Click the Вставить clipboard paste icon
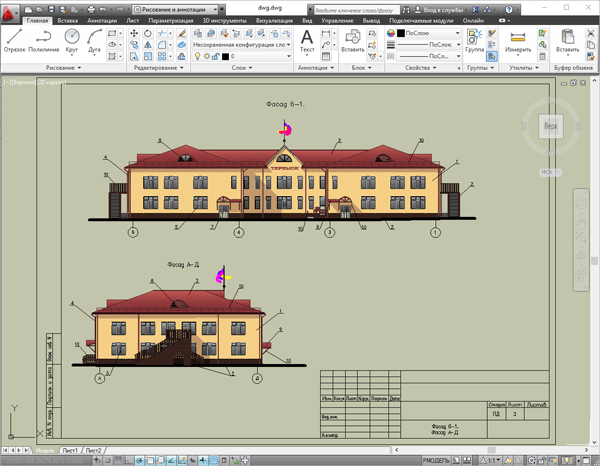The width and height of the screenshot is (600, 466). (x=567, y=41)
